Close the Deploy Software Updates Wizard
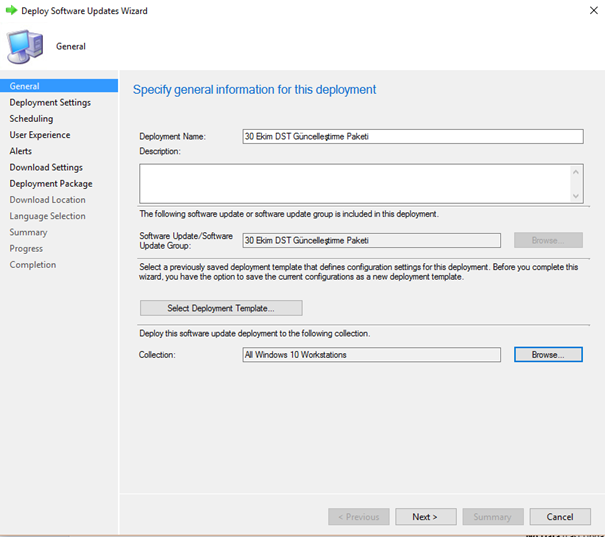This screenshot has width=605, height=537. click(x=593, y=10)
